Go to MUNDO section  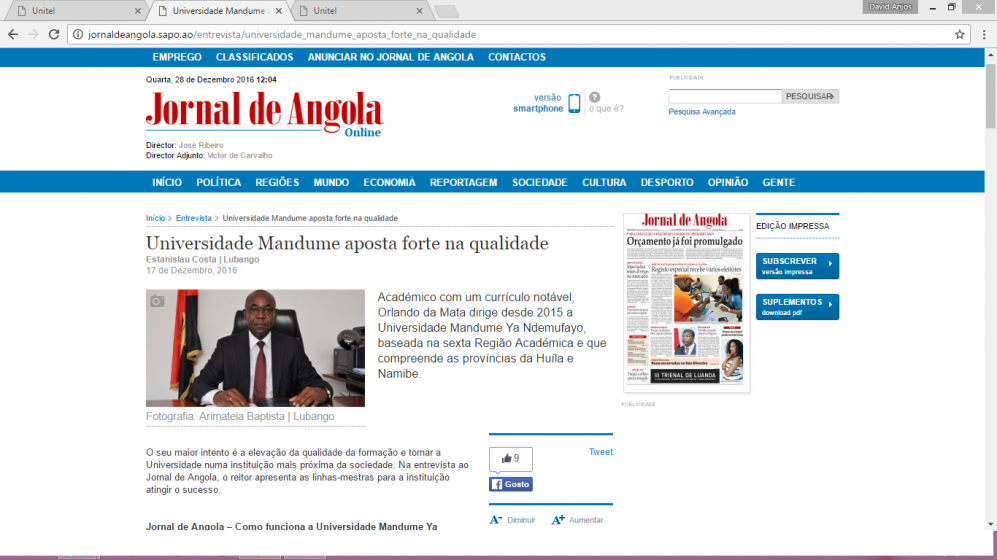[x=331, y=182]
